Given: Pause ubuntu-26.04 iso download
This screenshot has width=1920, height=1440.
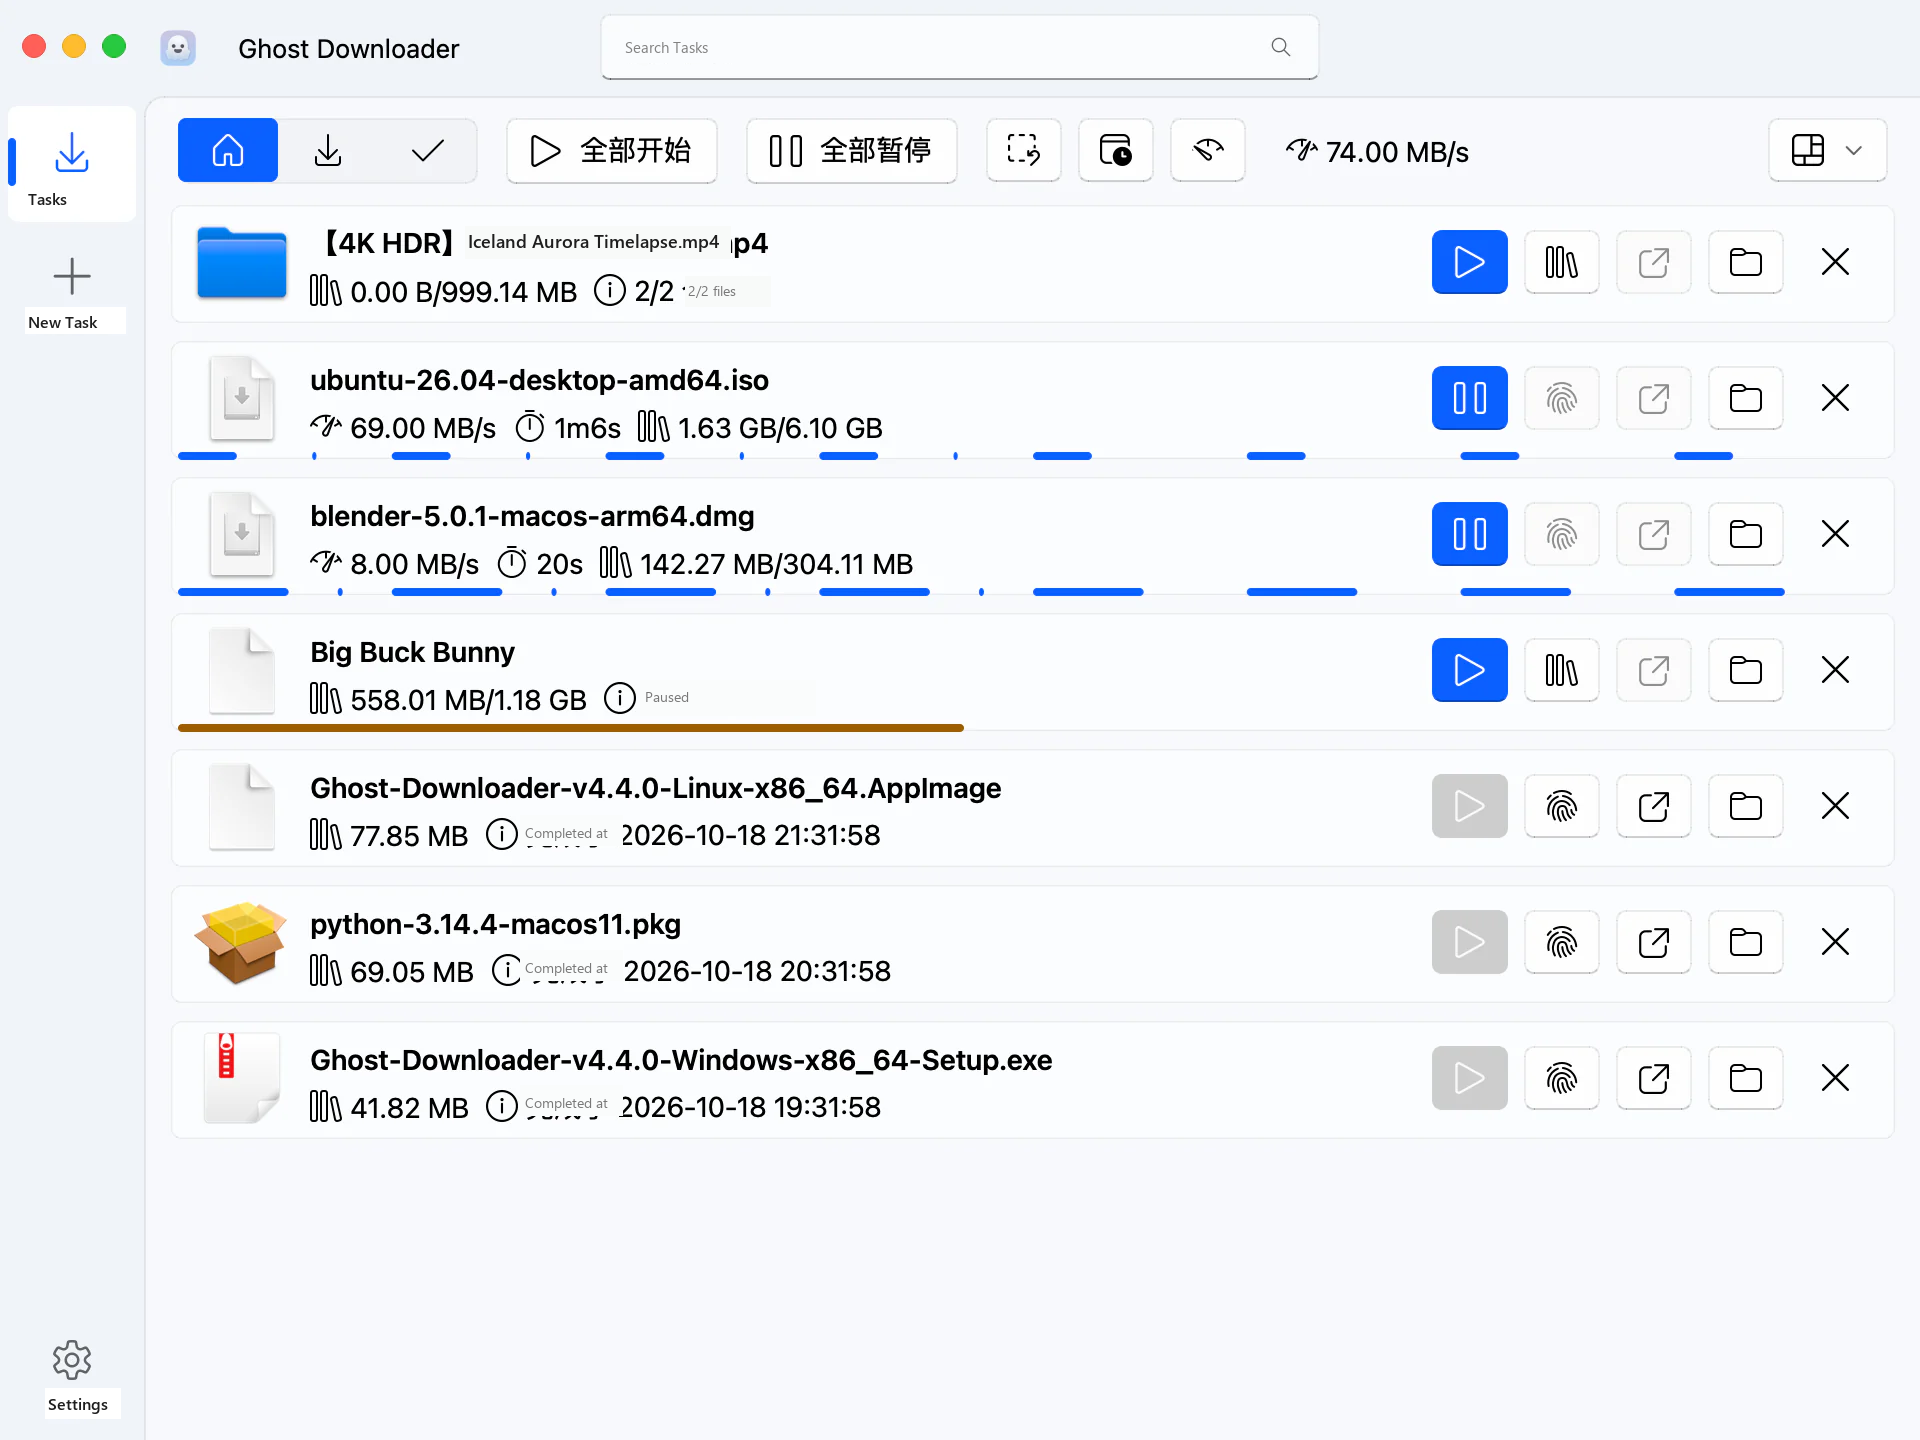Looking at the screenshot, I should pyautogui.click(x=1470, y=398).
